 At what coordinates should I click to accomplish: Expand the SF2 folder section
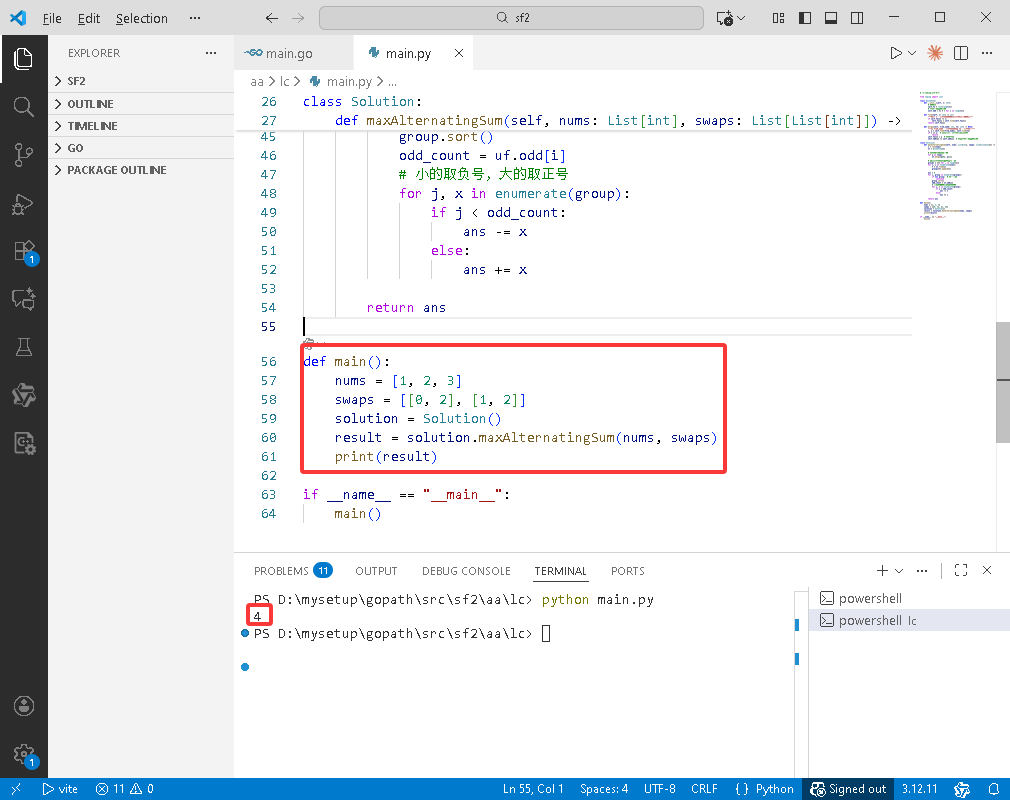pos(141,81)
